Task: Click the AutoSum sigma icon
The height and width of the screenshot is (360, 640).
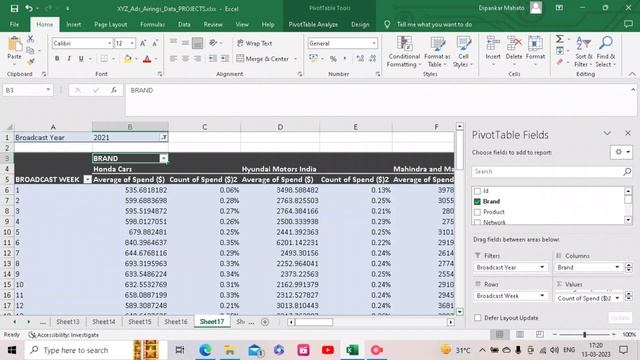Action: (560, 39)
